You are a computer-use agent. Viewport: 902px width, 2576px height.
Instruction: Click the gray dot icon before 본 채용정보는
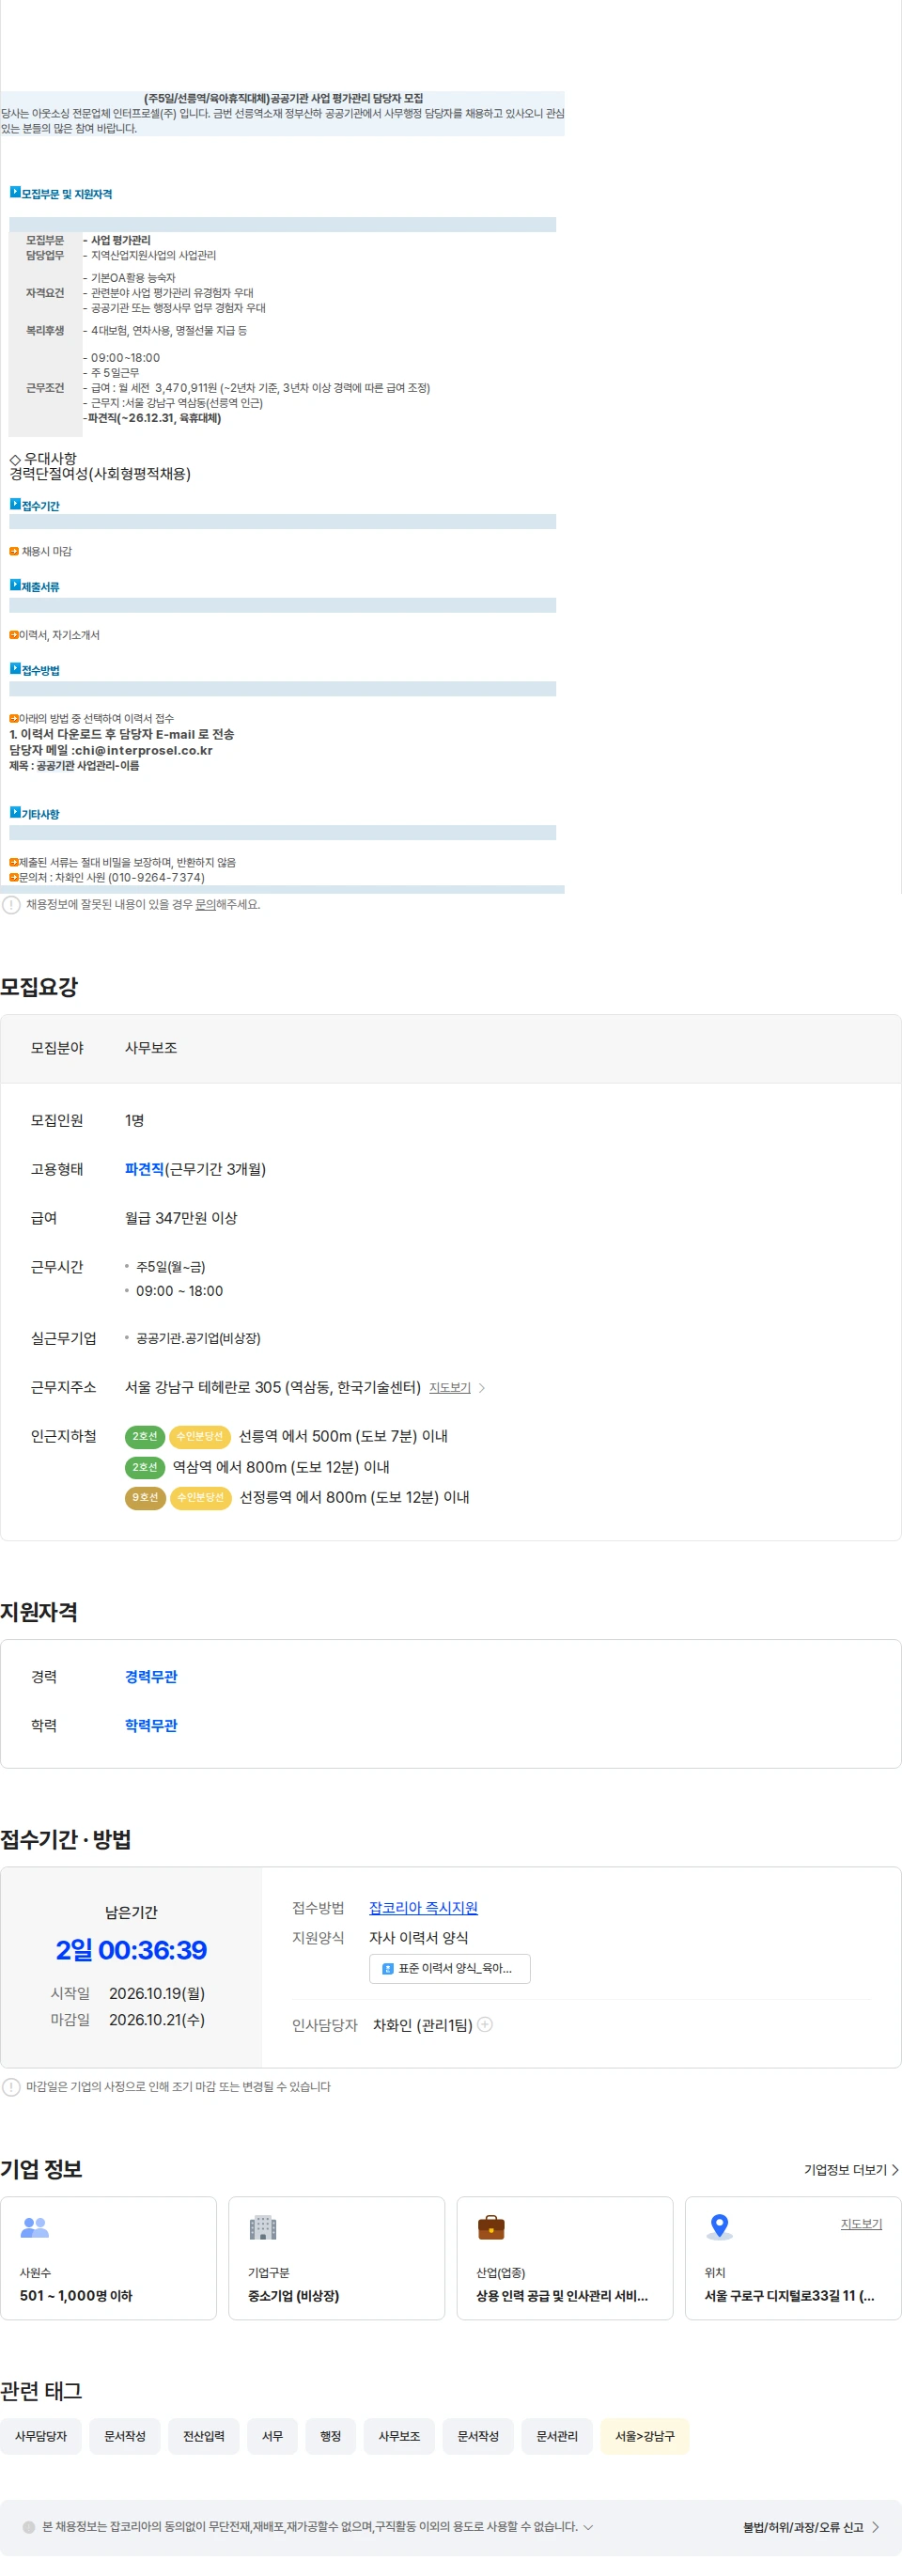coord(29,2528)
